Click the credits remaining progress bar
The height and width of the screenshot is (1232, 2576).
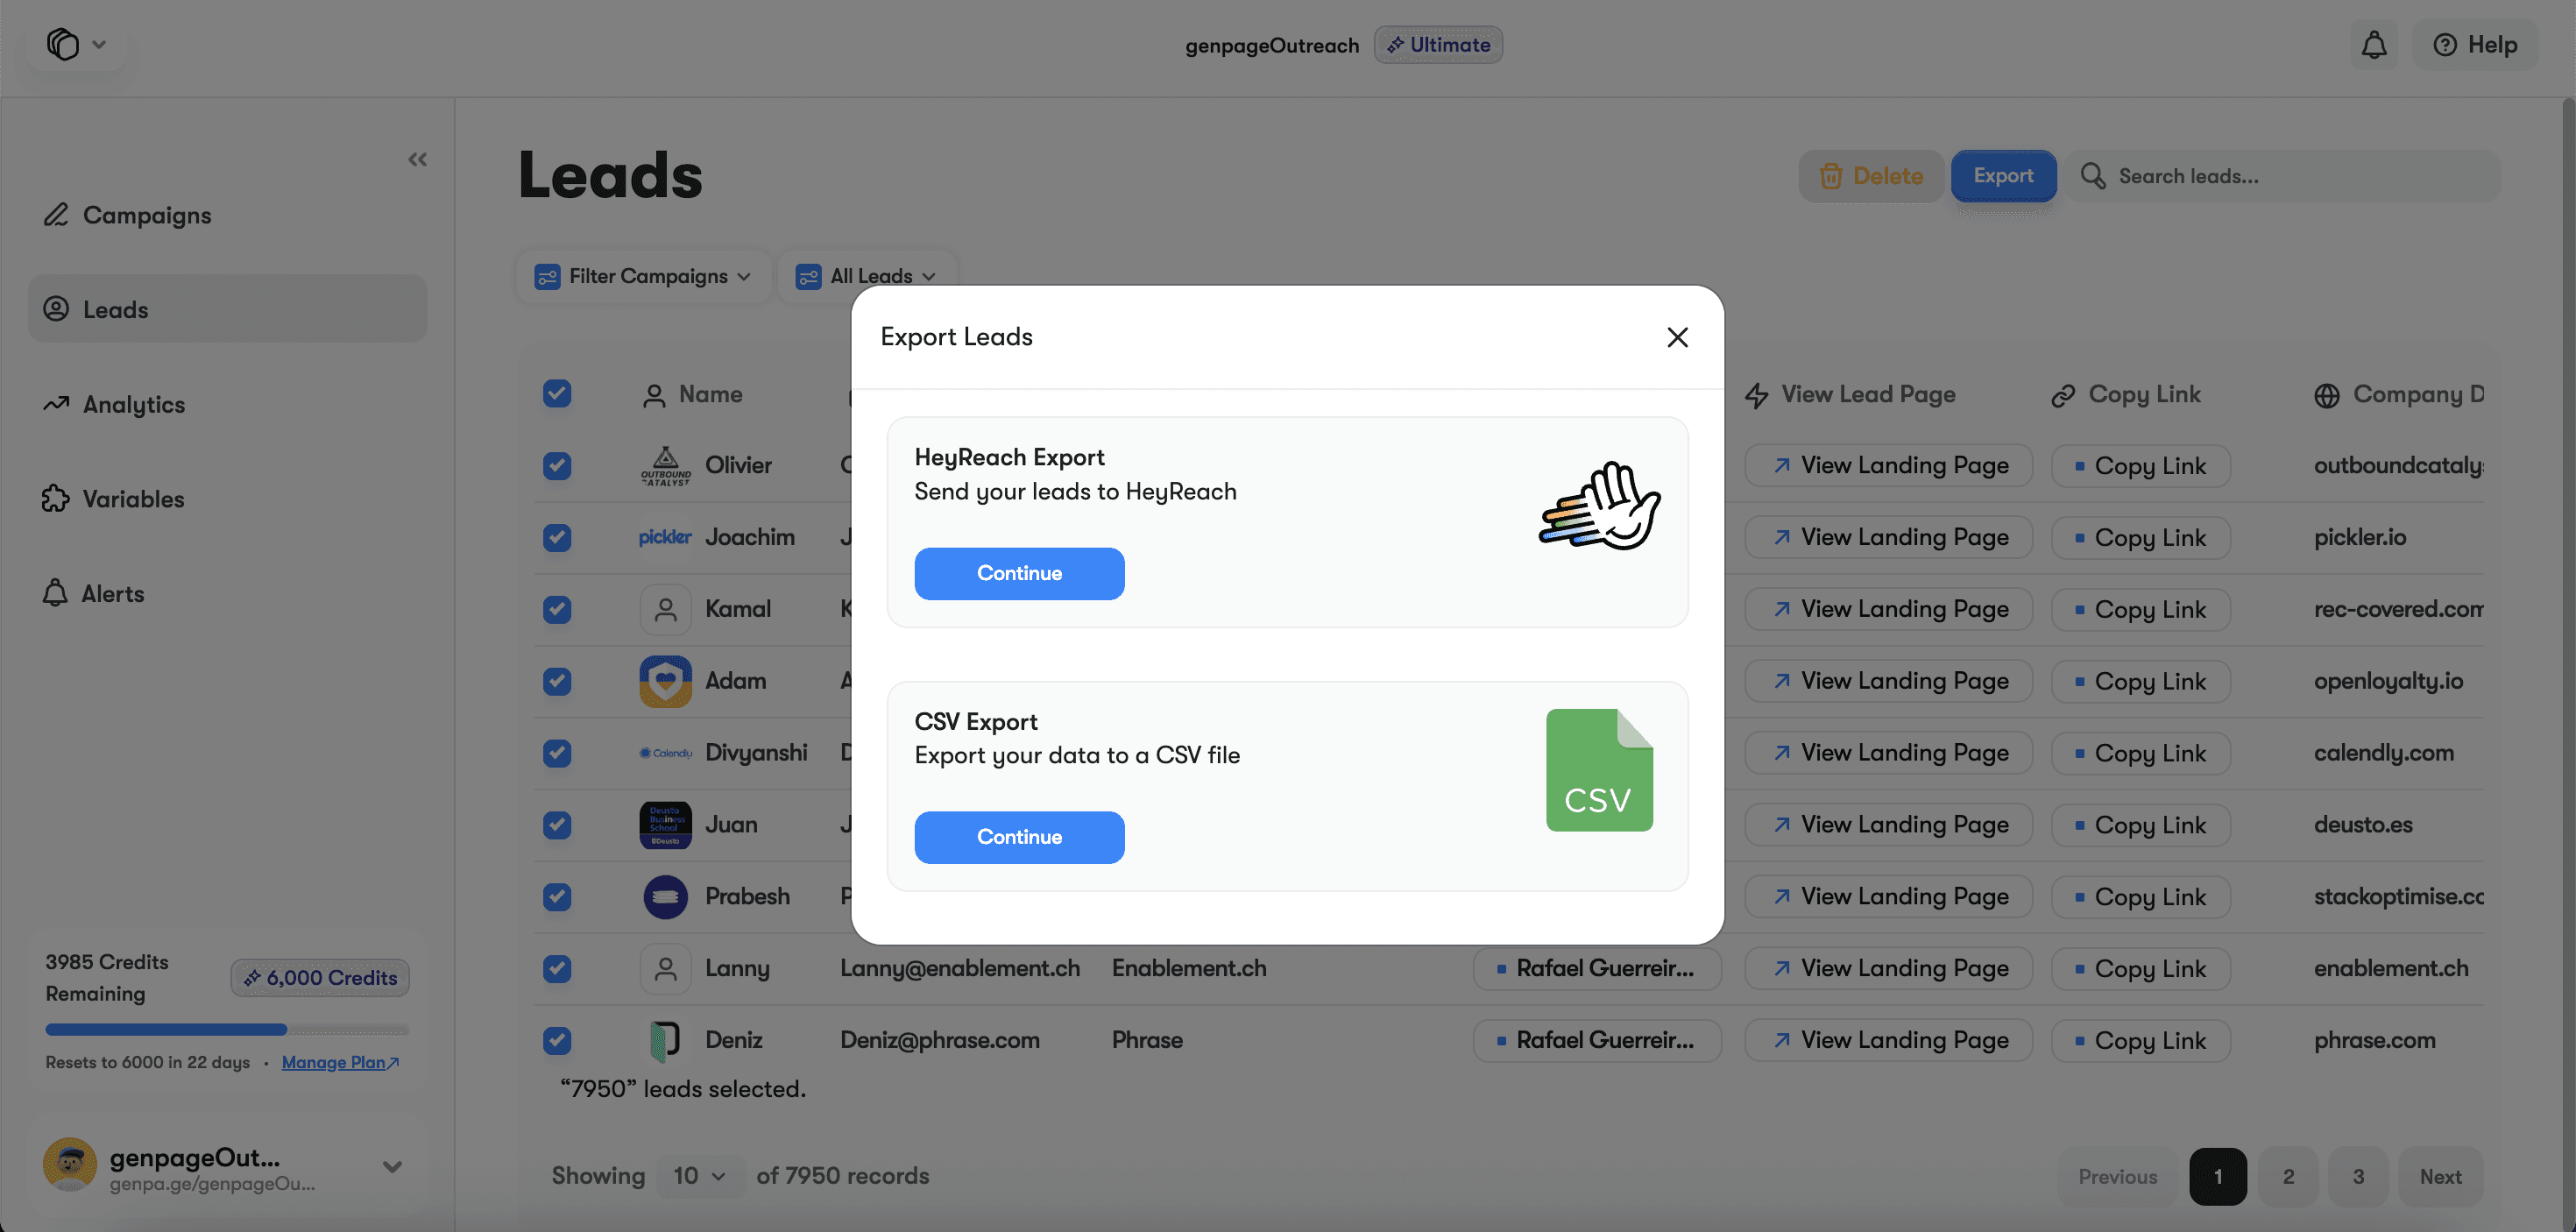pos(226,1029)
